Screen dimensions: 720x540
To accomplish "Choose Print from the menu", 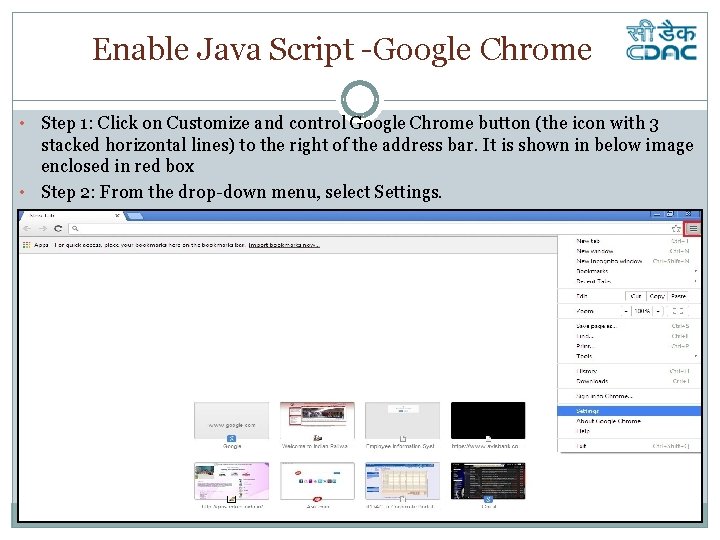I will 629,346.
